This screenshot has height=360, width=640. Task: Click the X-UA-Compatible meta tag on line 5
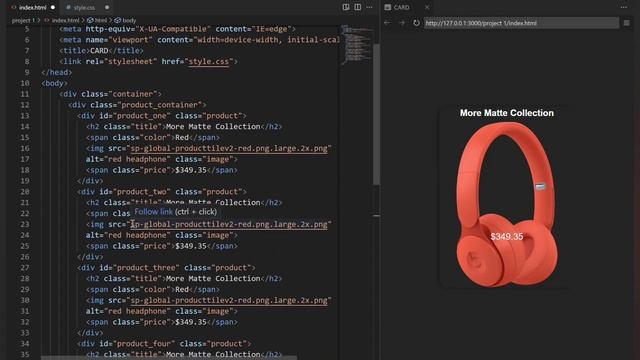coord(177,29)
